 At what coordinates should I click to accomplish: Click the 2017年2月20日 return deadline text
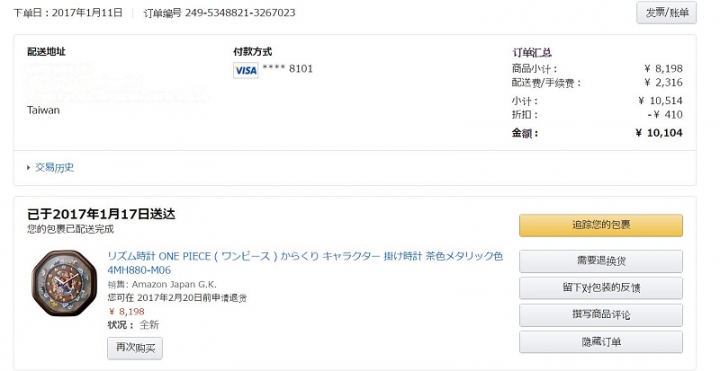173,298
